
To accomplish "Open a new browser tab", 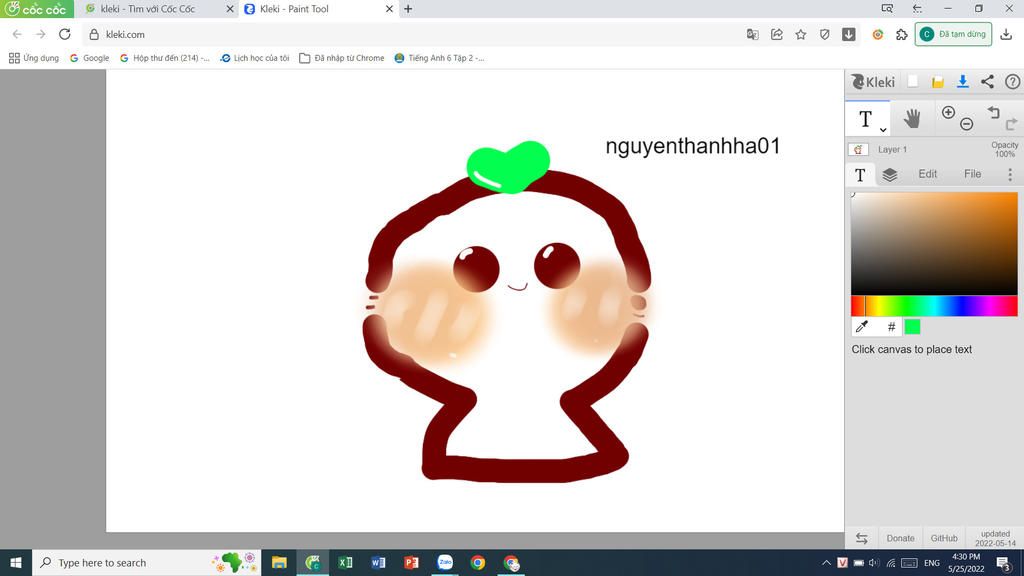I will pos(408,9).
